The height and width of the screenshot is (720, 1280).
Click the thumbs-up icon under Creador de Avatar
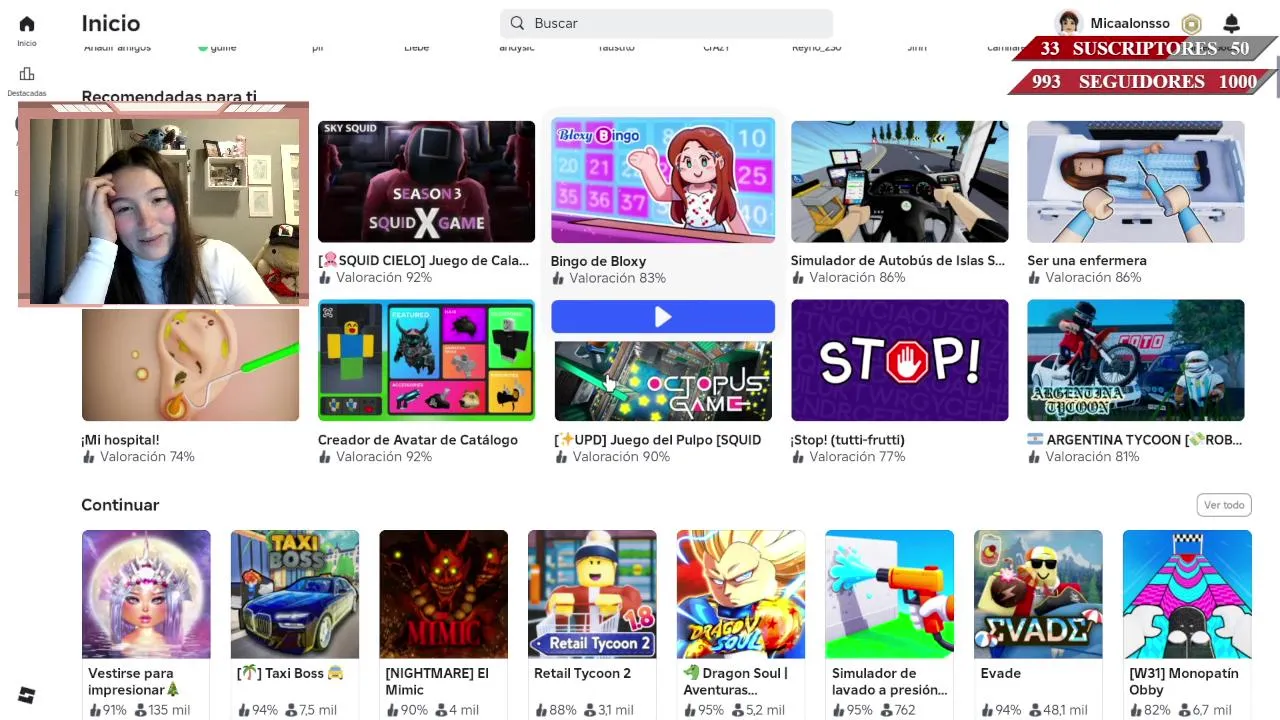click(x=325, y=456)
